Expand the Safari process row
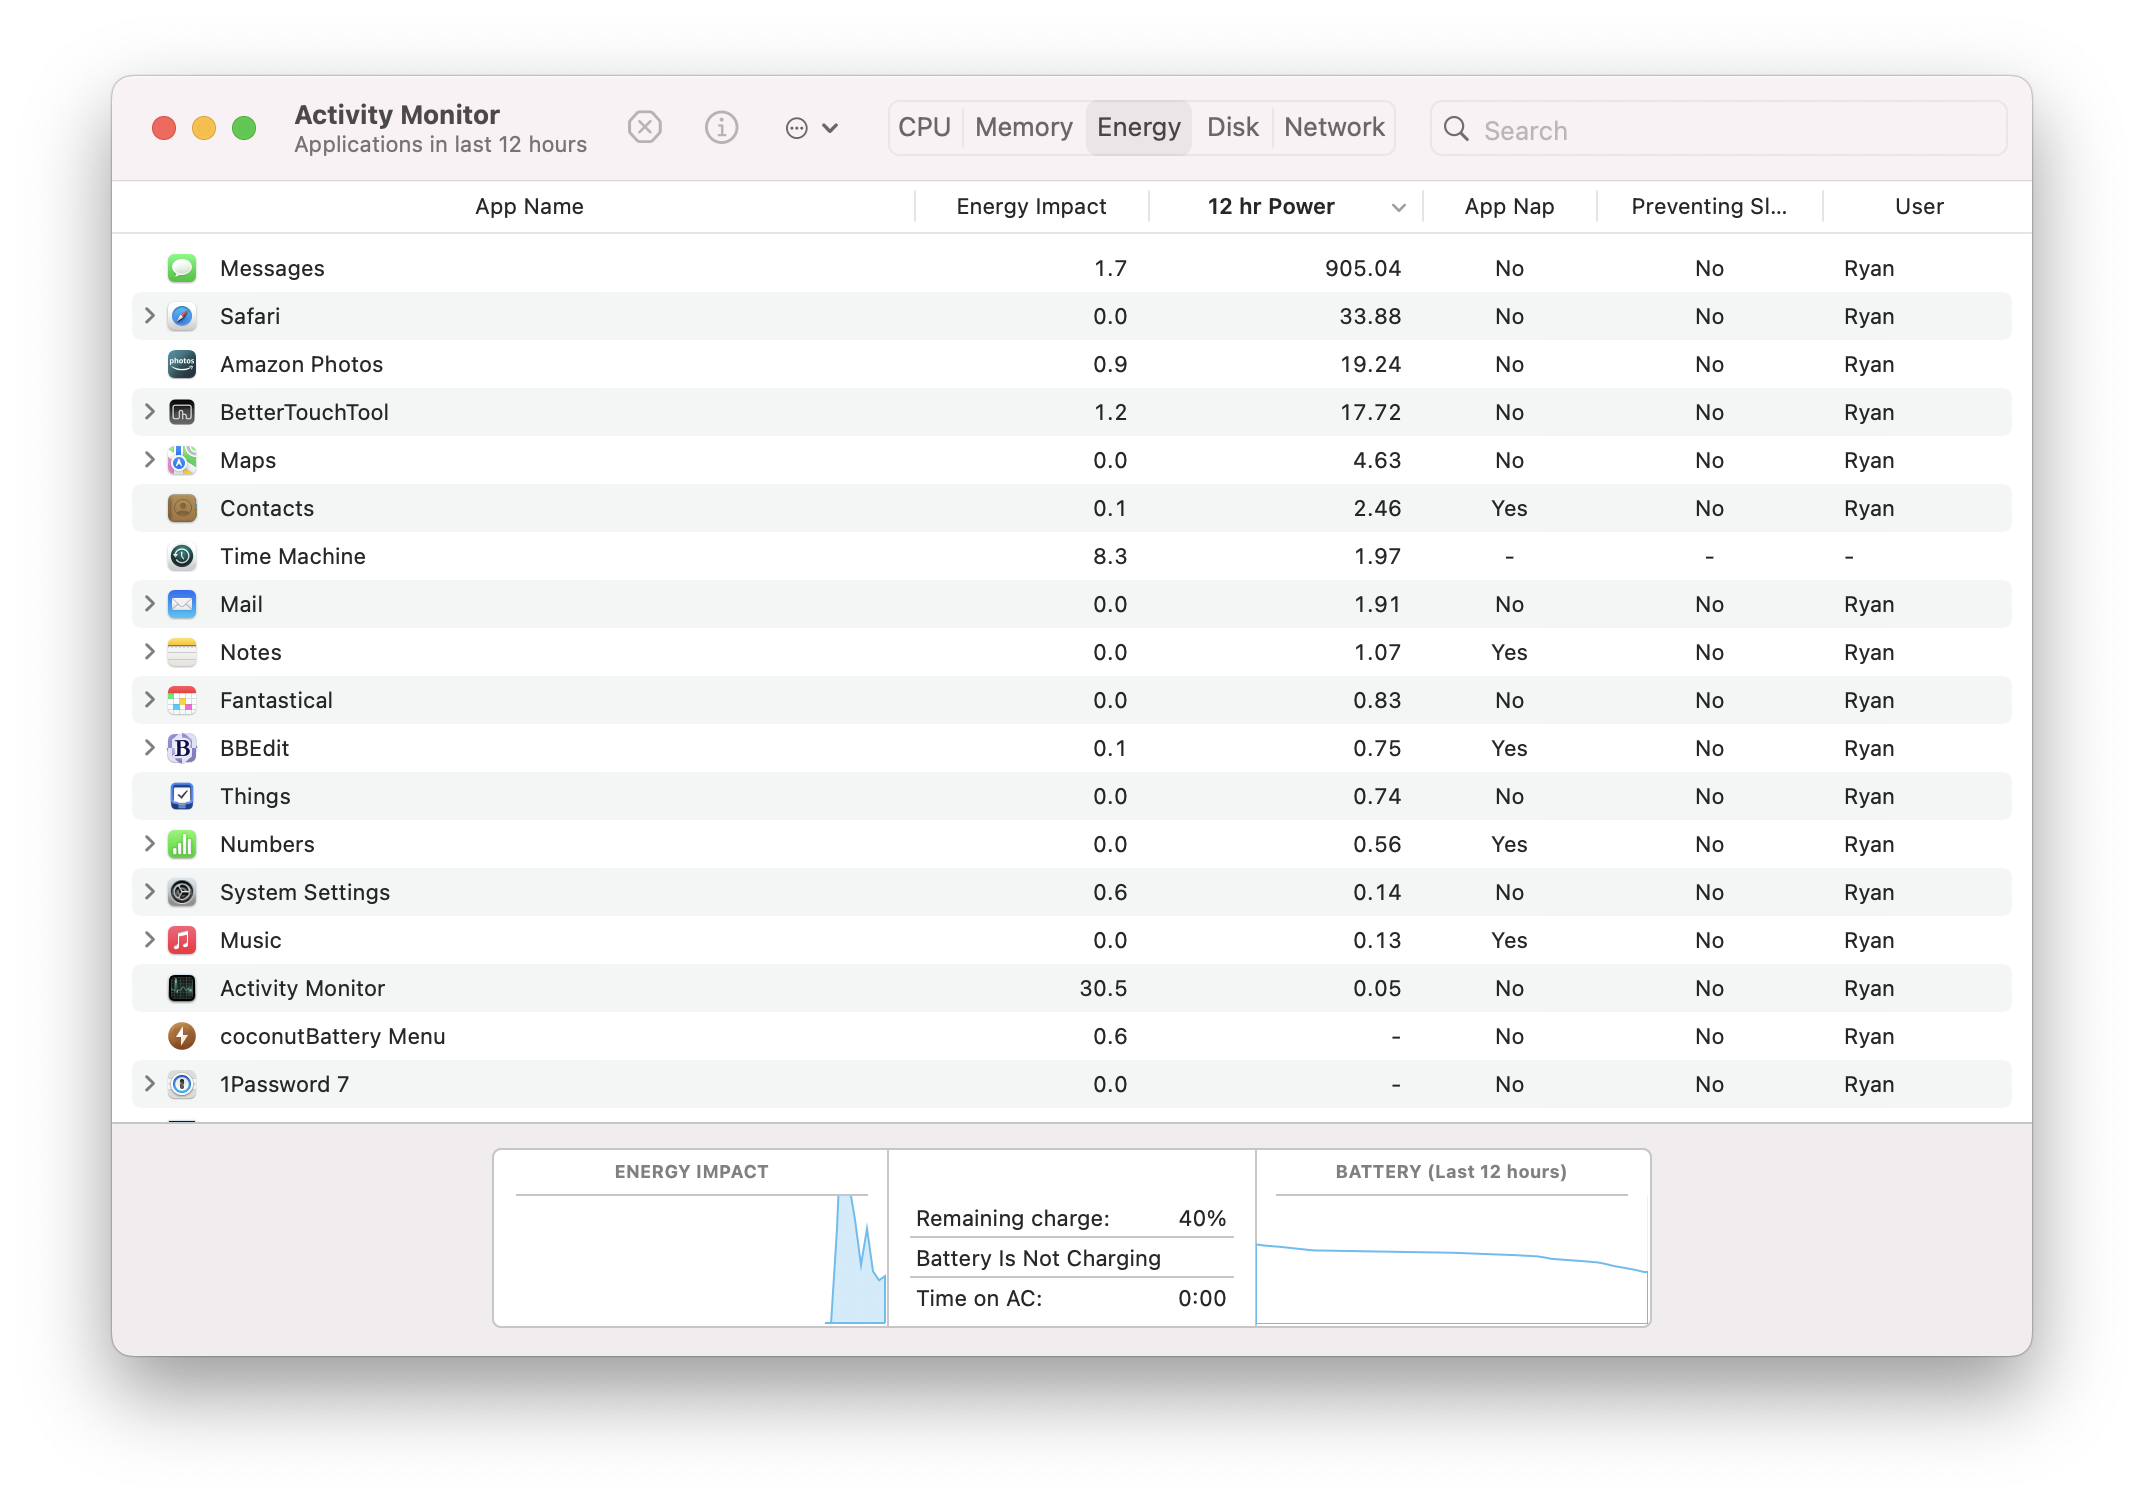The width and height of the screenshot is (2144, 1504). tap(149, 316)
